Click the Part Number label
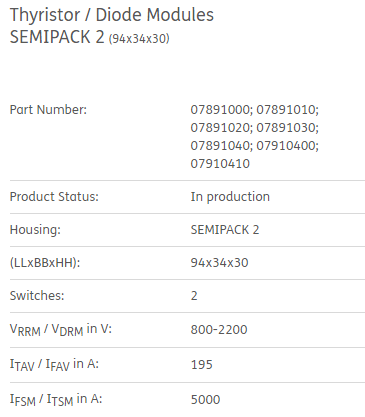This screenshot has width=365, height=417. [x=48, y=110]
